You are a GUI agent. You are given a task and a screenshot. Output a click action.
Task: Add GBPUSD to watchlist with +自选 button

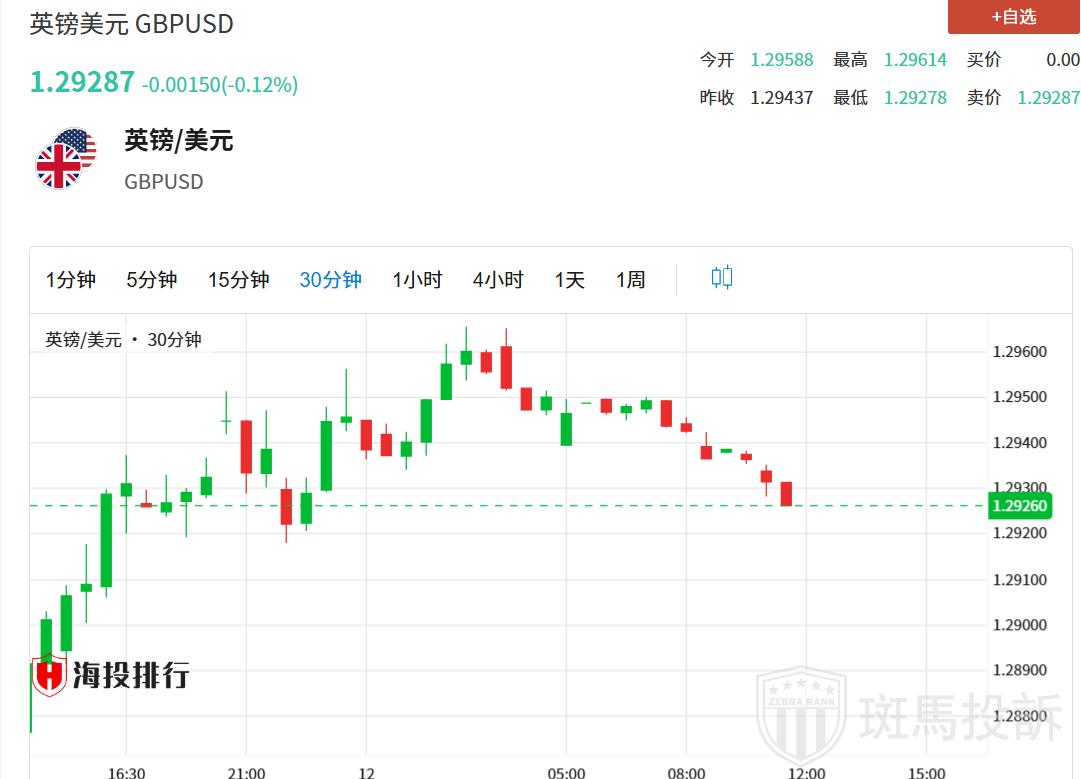click(1013, 17)
